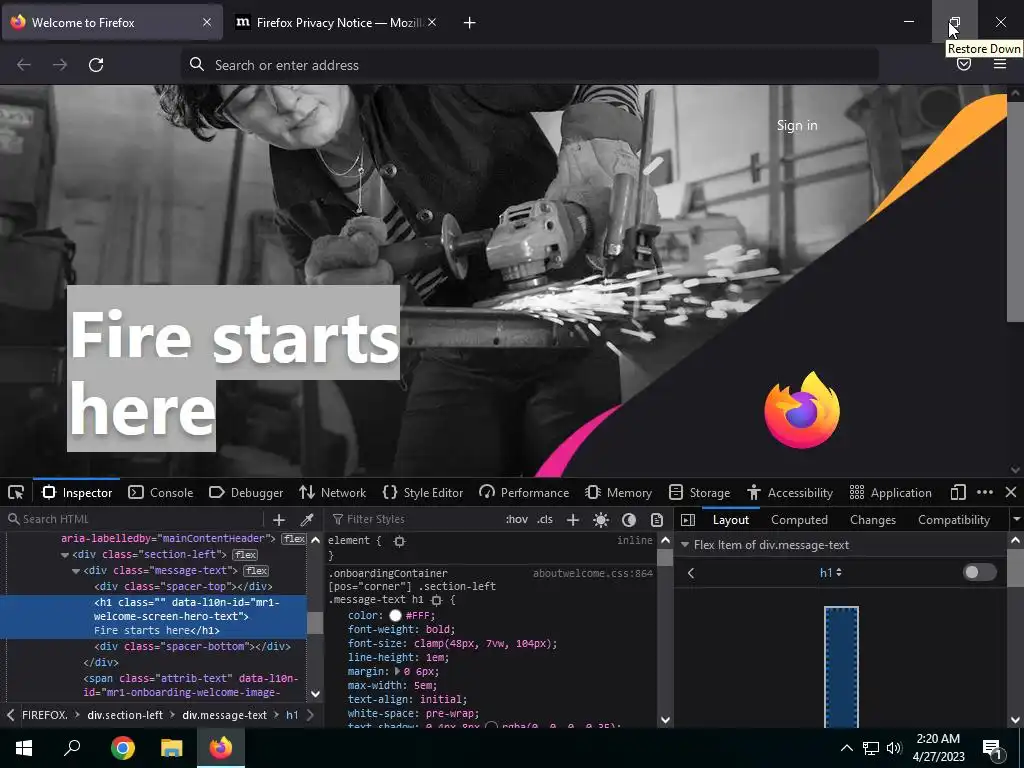Open the Console panel
Image resolution: width=1024 pixels, height=768 pixels.
[x=161, y=492]
